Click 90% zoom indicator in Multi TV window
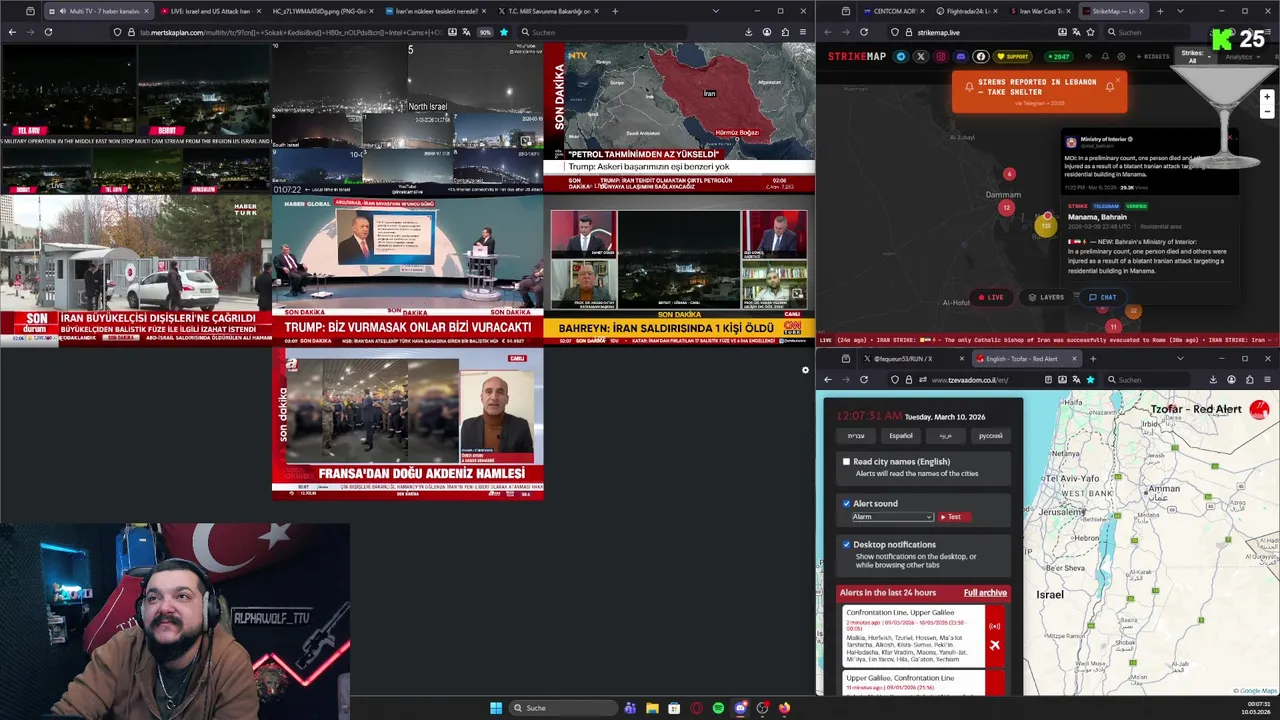Screen dimensions: 1280x720 pyautogui.click(x=485, y=32)
